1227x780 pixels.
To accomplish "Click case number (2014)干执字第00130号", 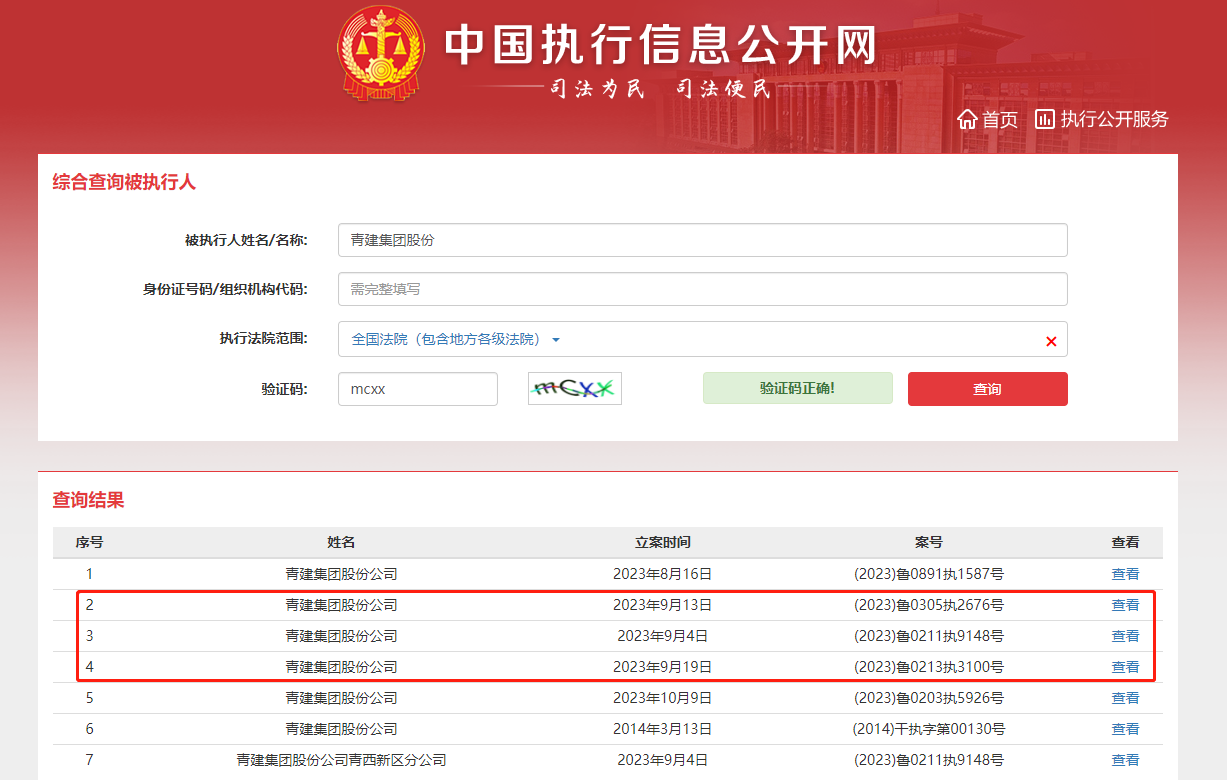I will [x=929, y=729].
